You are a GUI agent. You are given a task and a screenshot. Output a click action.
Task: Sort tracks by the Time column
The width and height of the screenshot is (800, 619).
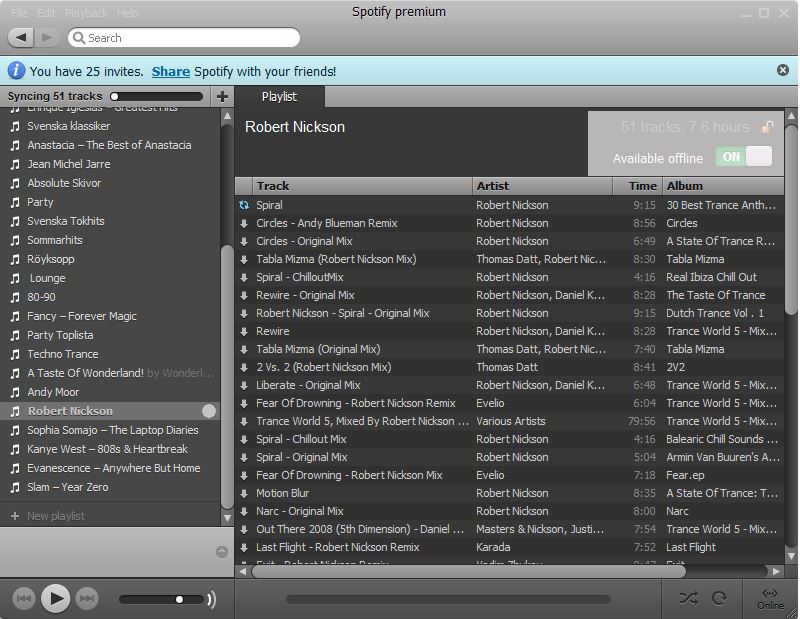coord(642,185)
